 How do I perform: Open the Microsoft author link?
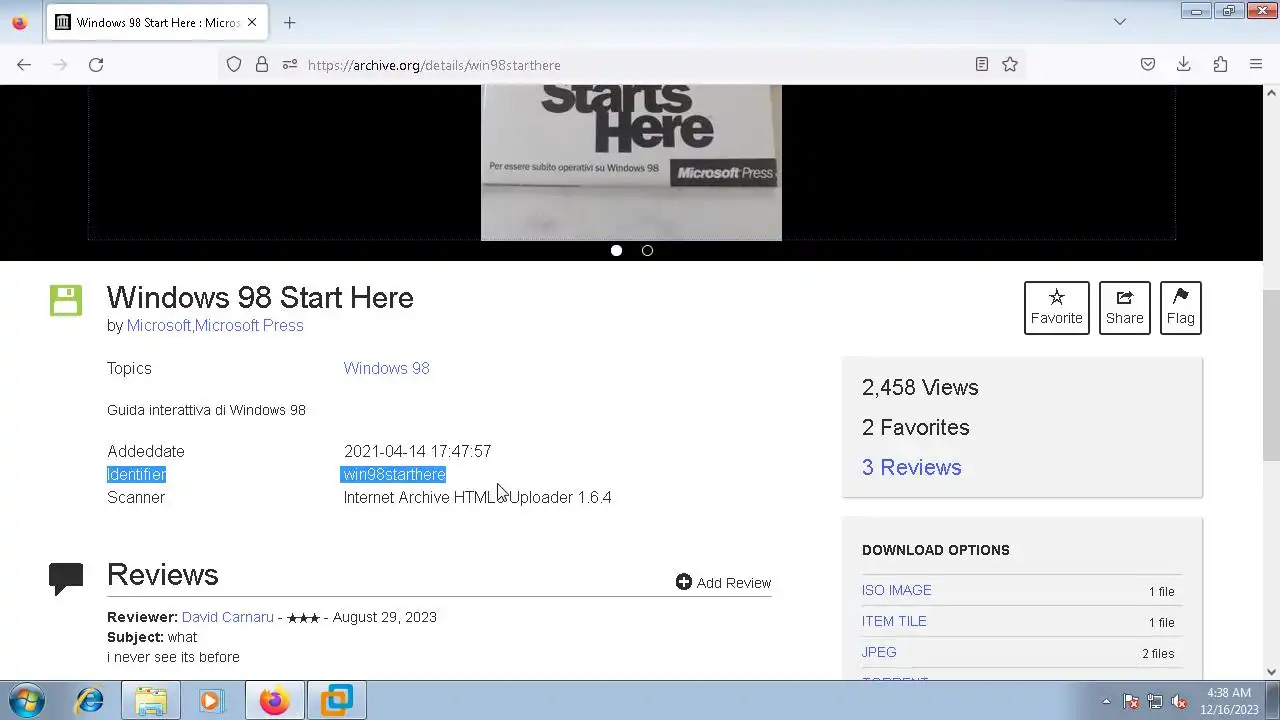(x=158, y=325)
